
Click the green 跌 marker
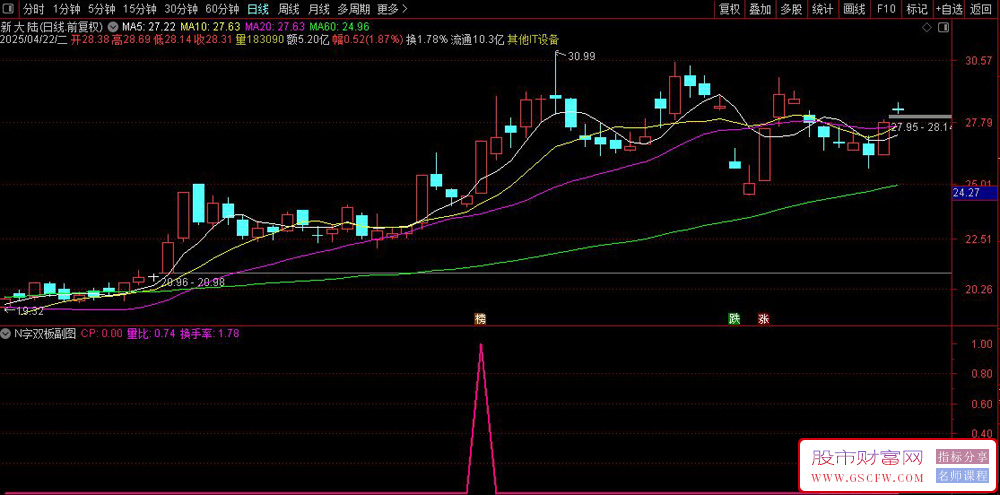coord(735,319)
